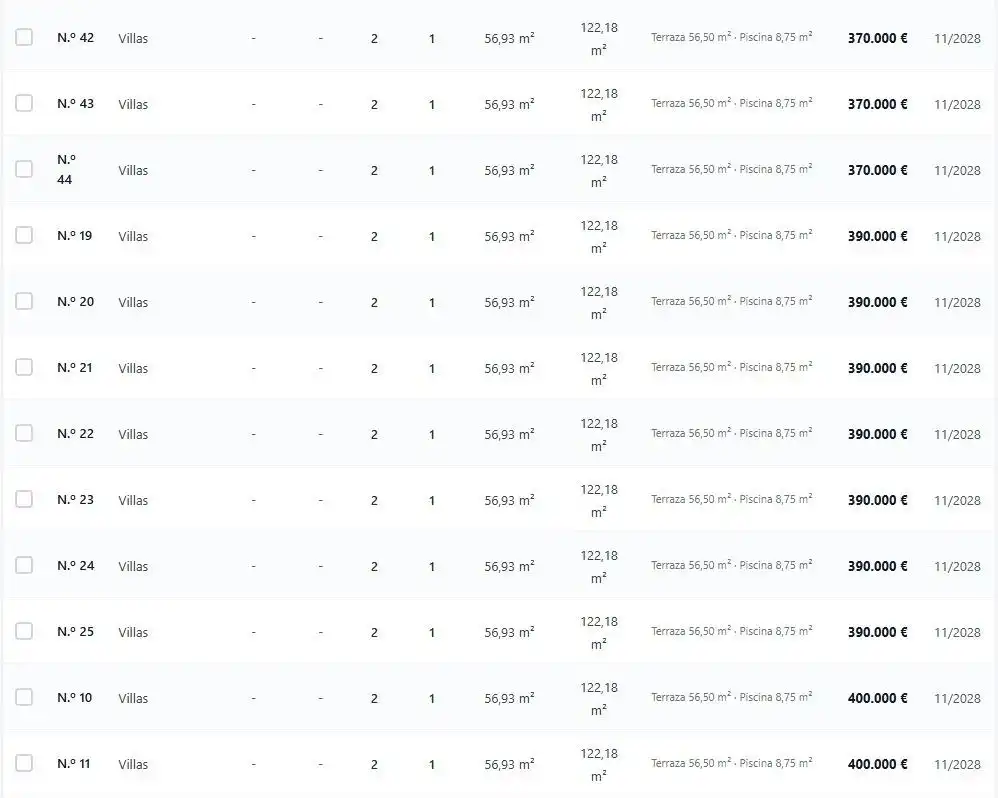
Task: Click the Villas type cell for N.º 24
Action: 133,566
